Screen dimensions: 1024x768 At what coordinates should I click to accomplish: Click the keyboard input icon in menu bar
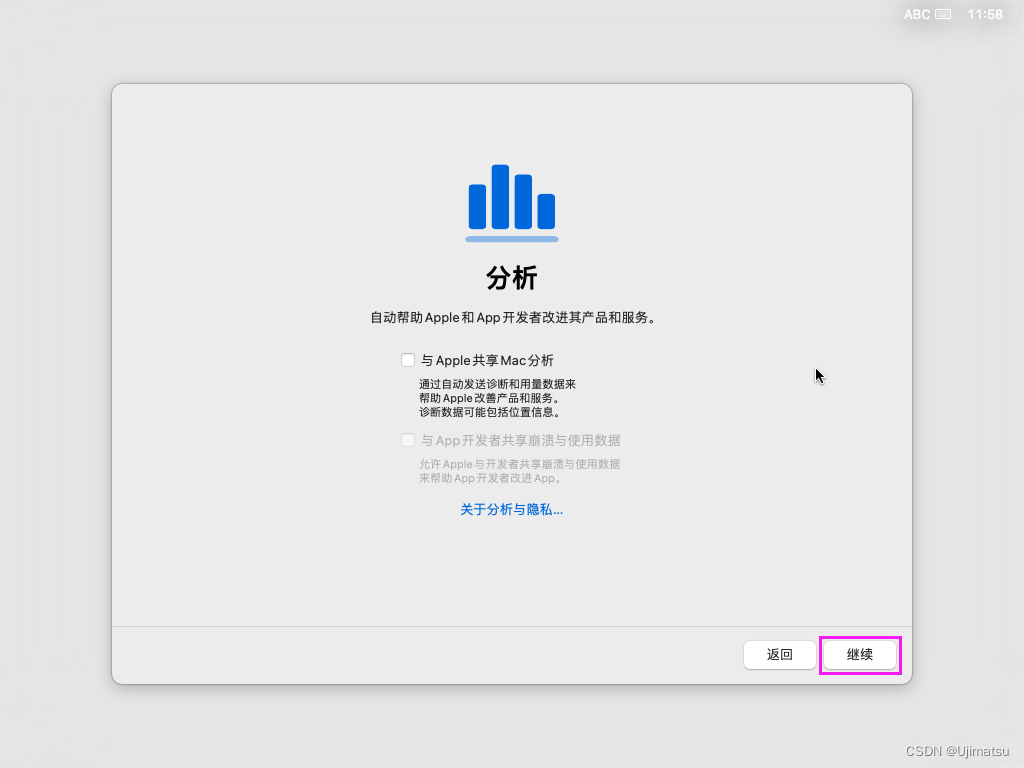[x=943, y=14]
